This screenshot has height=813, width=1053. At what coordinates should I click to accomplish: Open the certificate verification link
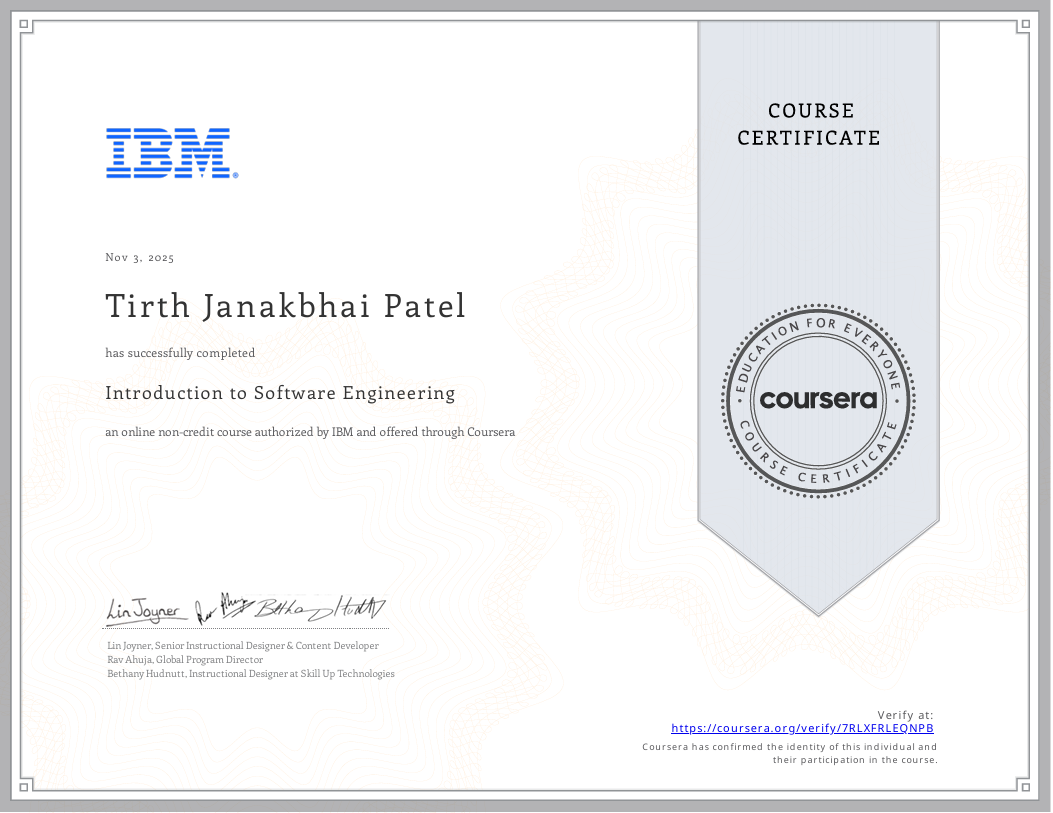pyautogui.click(x=801, y=727)
